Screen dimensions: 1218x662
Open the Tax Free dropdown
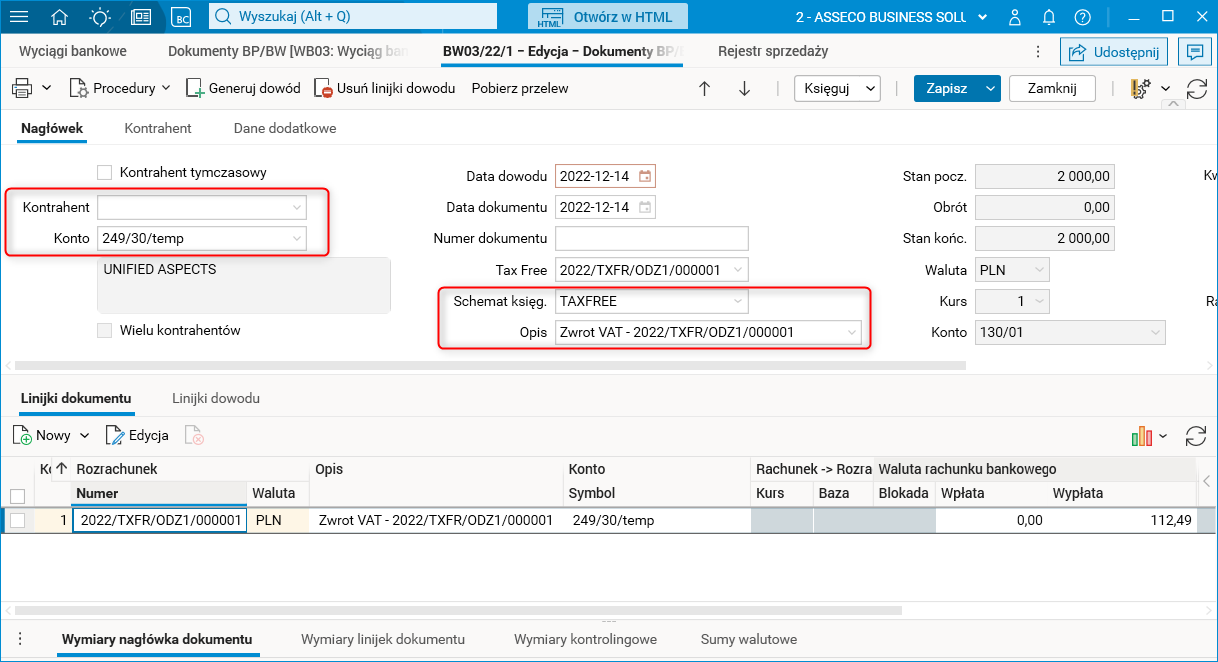click(738, 269)
